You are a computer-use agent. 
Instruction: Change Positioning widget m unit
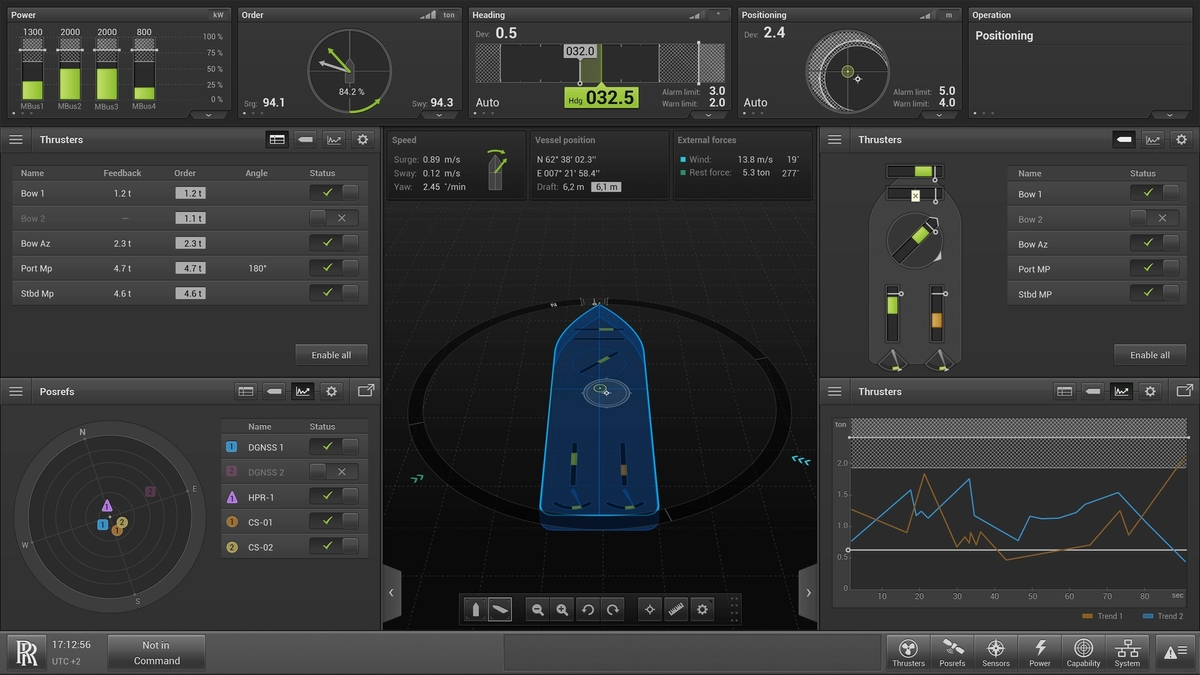tap(948, 15)
